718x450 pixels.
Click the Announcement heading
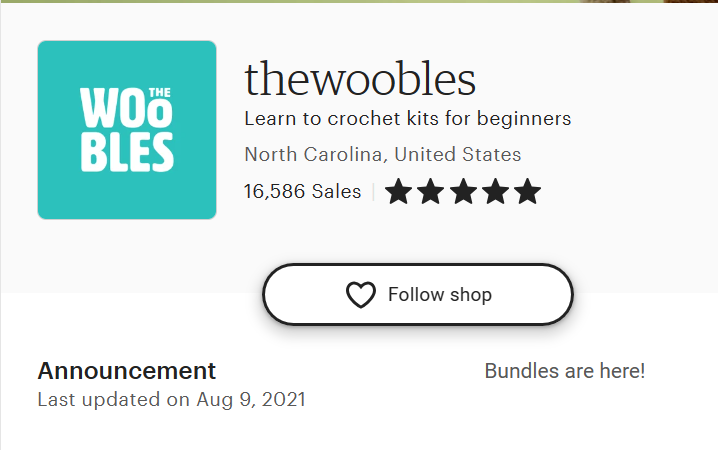pyautogui.click(x=126, y=371)
